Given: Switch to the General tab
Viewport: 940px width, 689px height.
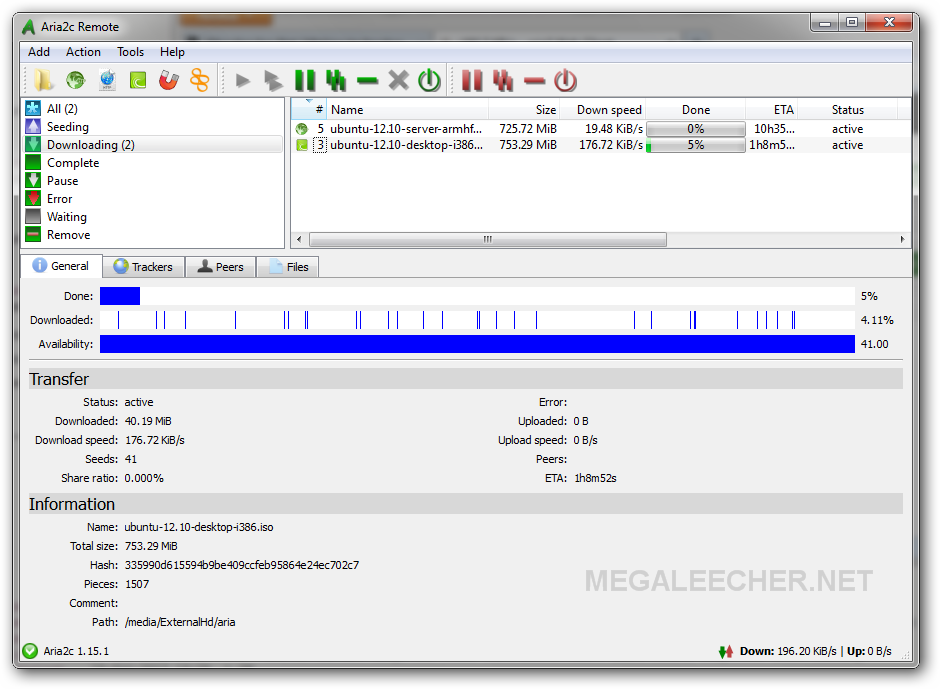Looking at the screenshot, I should pos(61,266).
